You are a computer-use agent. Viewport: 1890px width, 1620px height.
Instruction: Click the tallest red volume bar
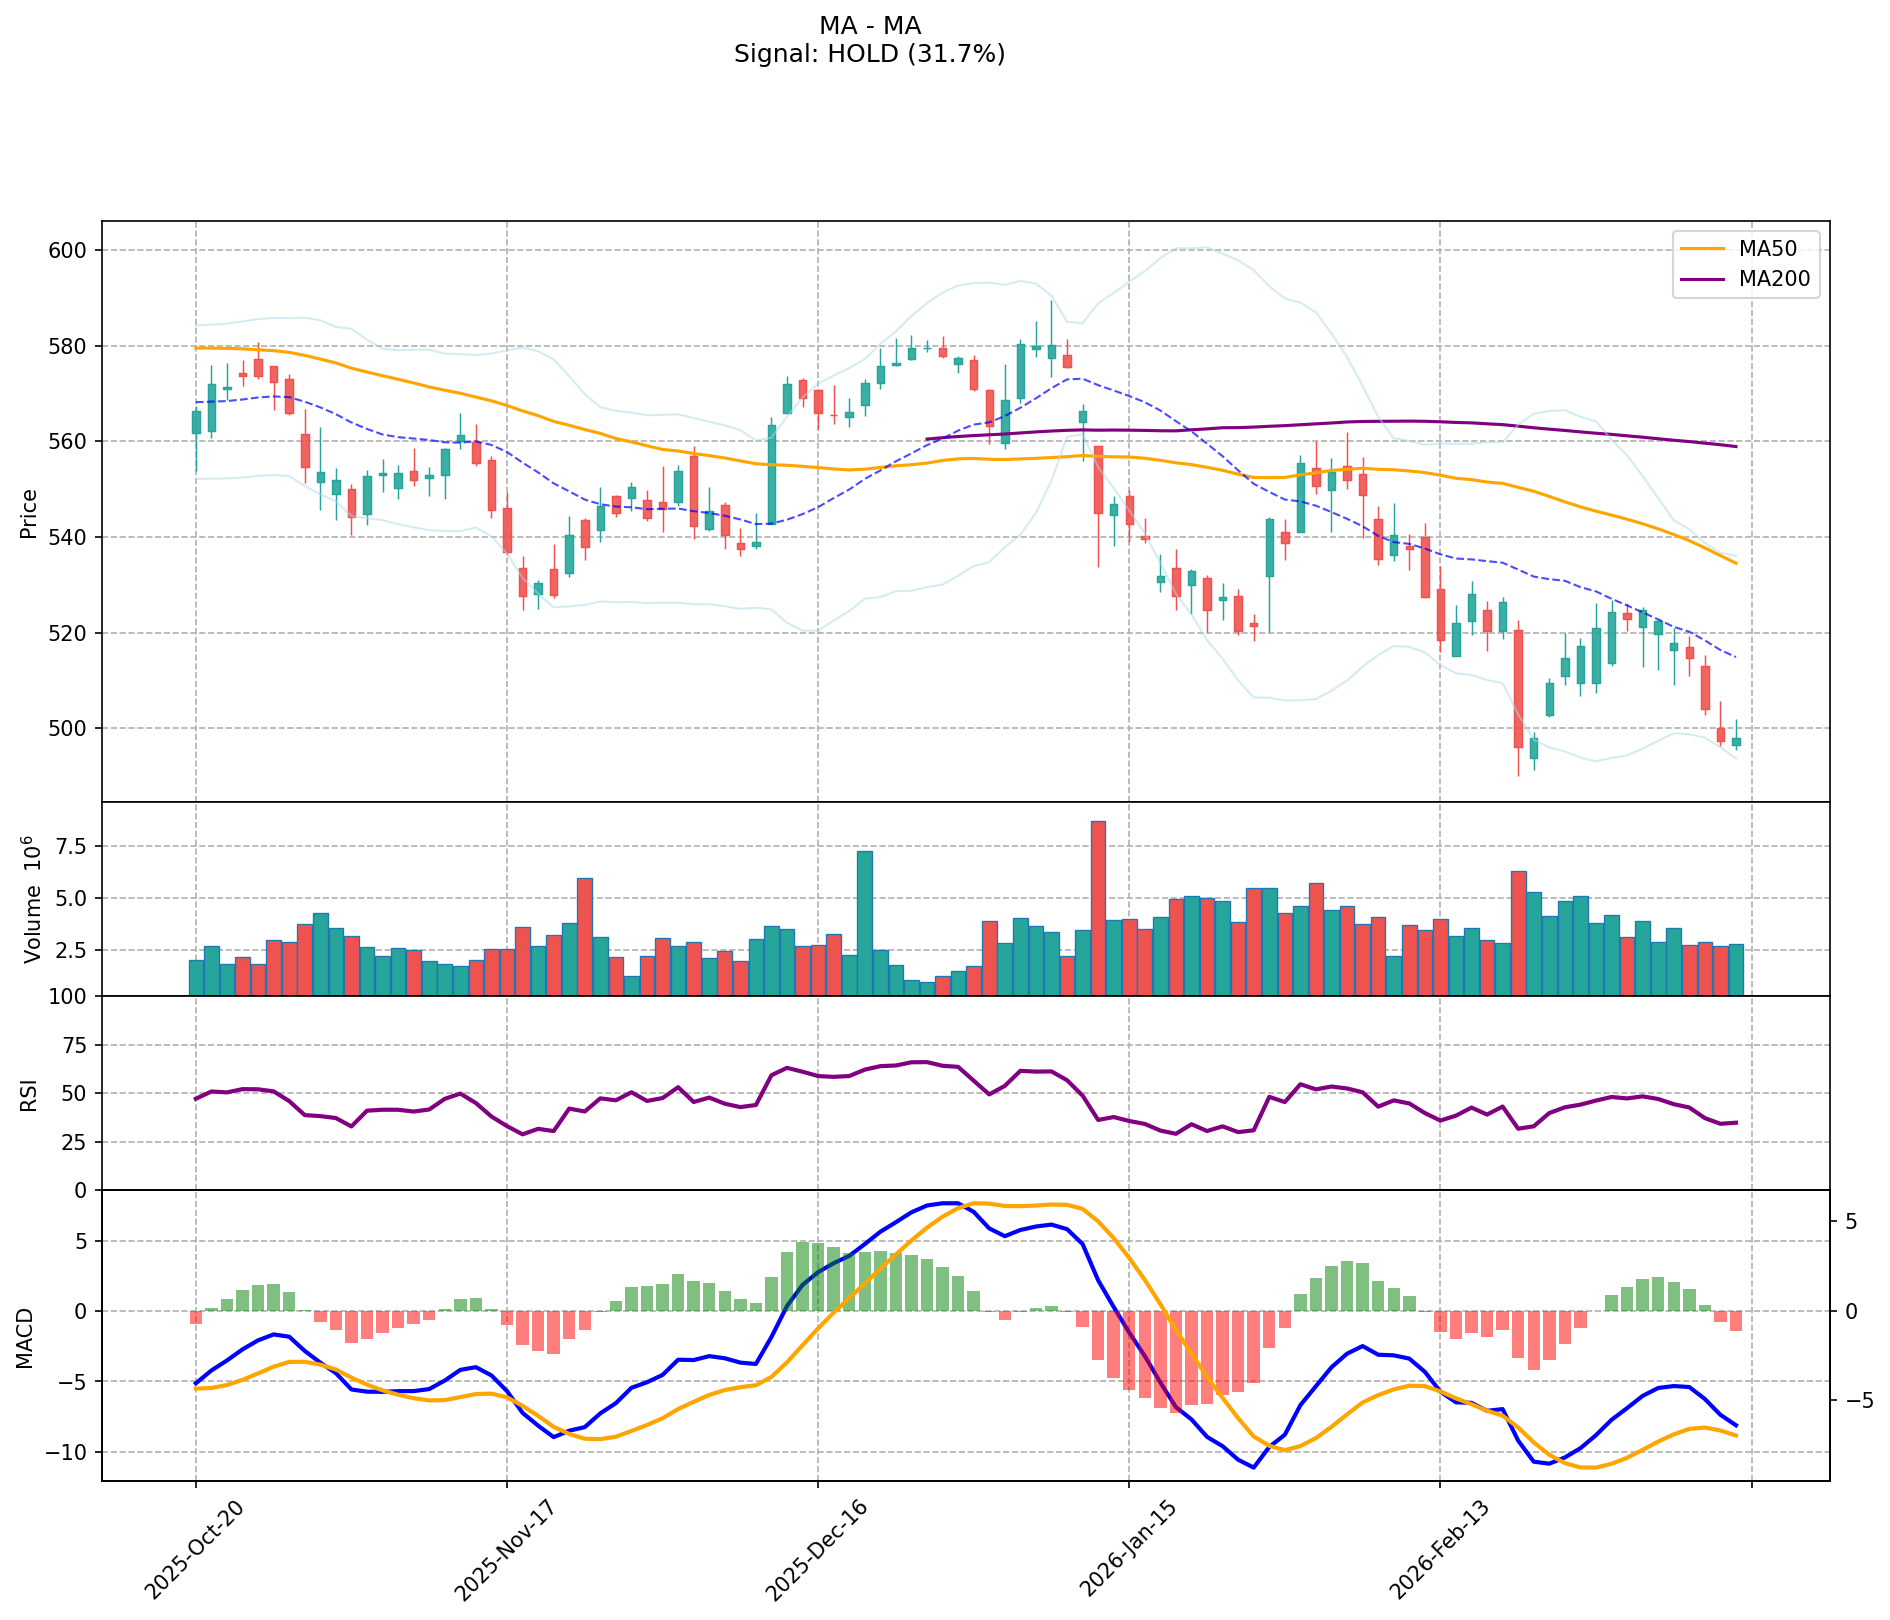click(x=1098, y=908)
